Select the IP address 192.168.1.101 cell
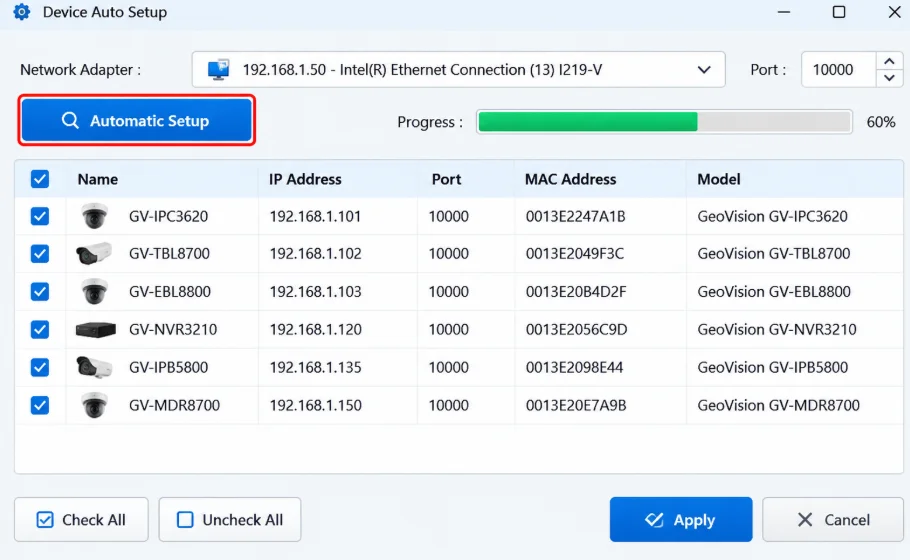Screen dimensions: 910x560 [315, 216]
